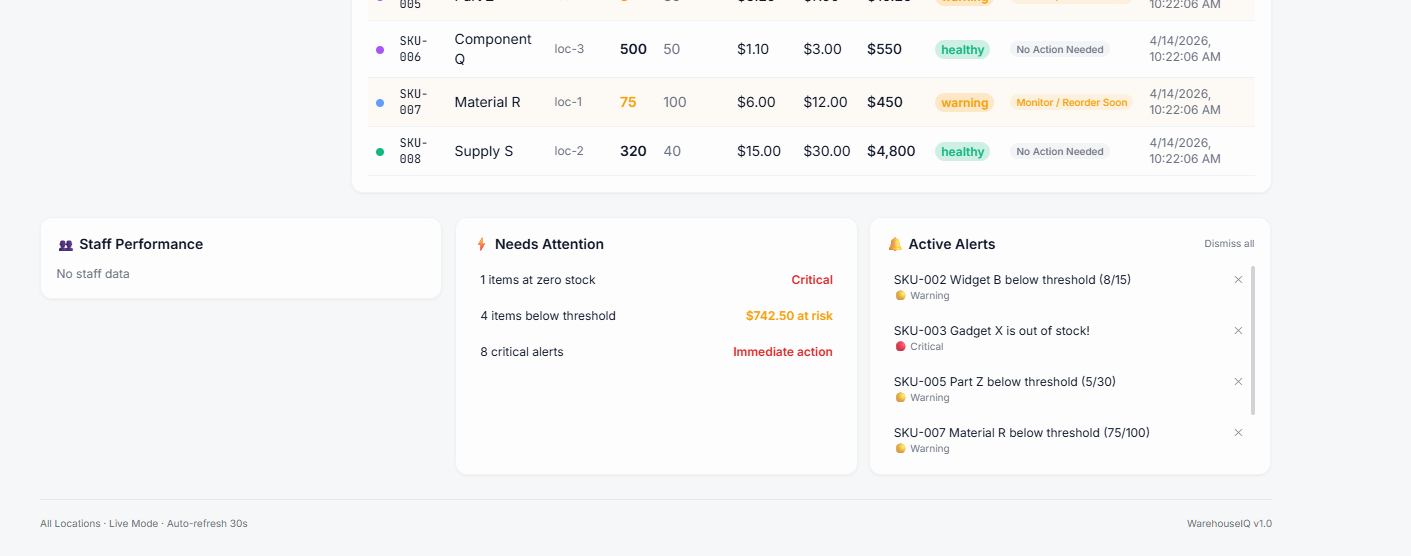Viewport: 1411px width, 556px height.
Task: Click the blue dot beside SKU-007
Action: (x=380, y=102)
